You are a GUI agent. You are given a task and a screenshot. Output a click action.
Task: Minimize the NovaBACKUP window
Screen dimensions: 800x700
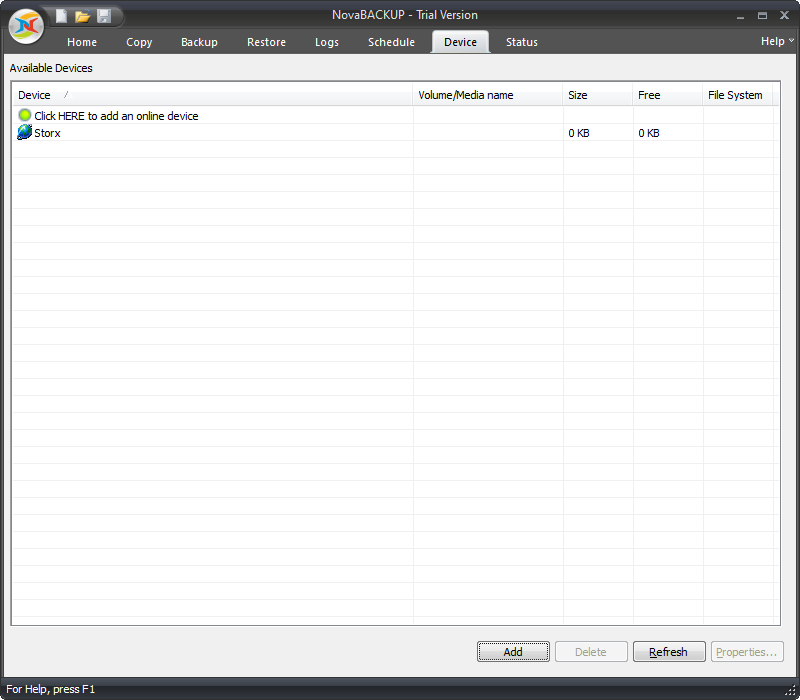pos(740,16)
